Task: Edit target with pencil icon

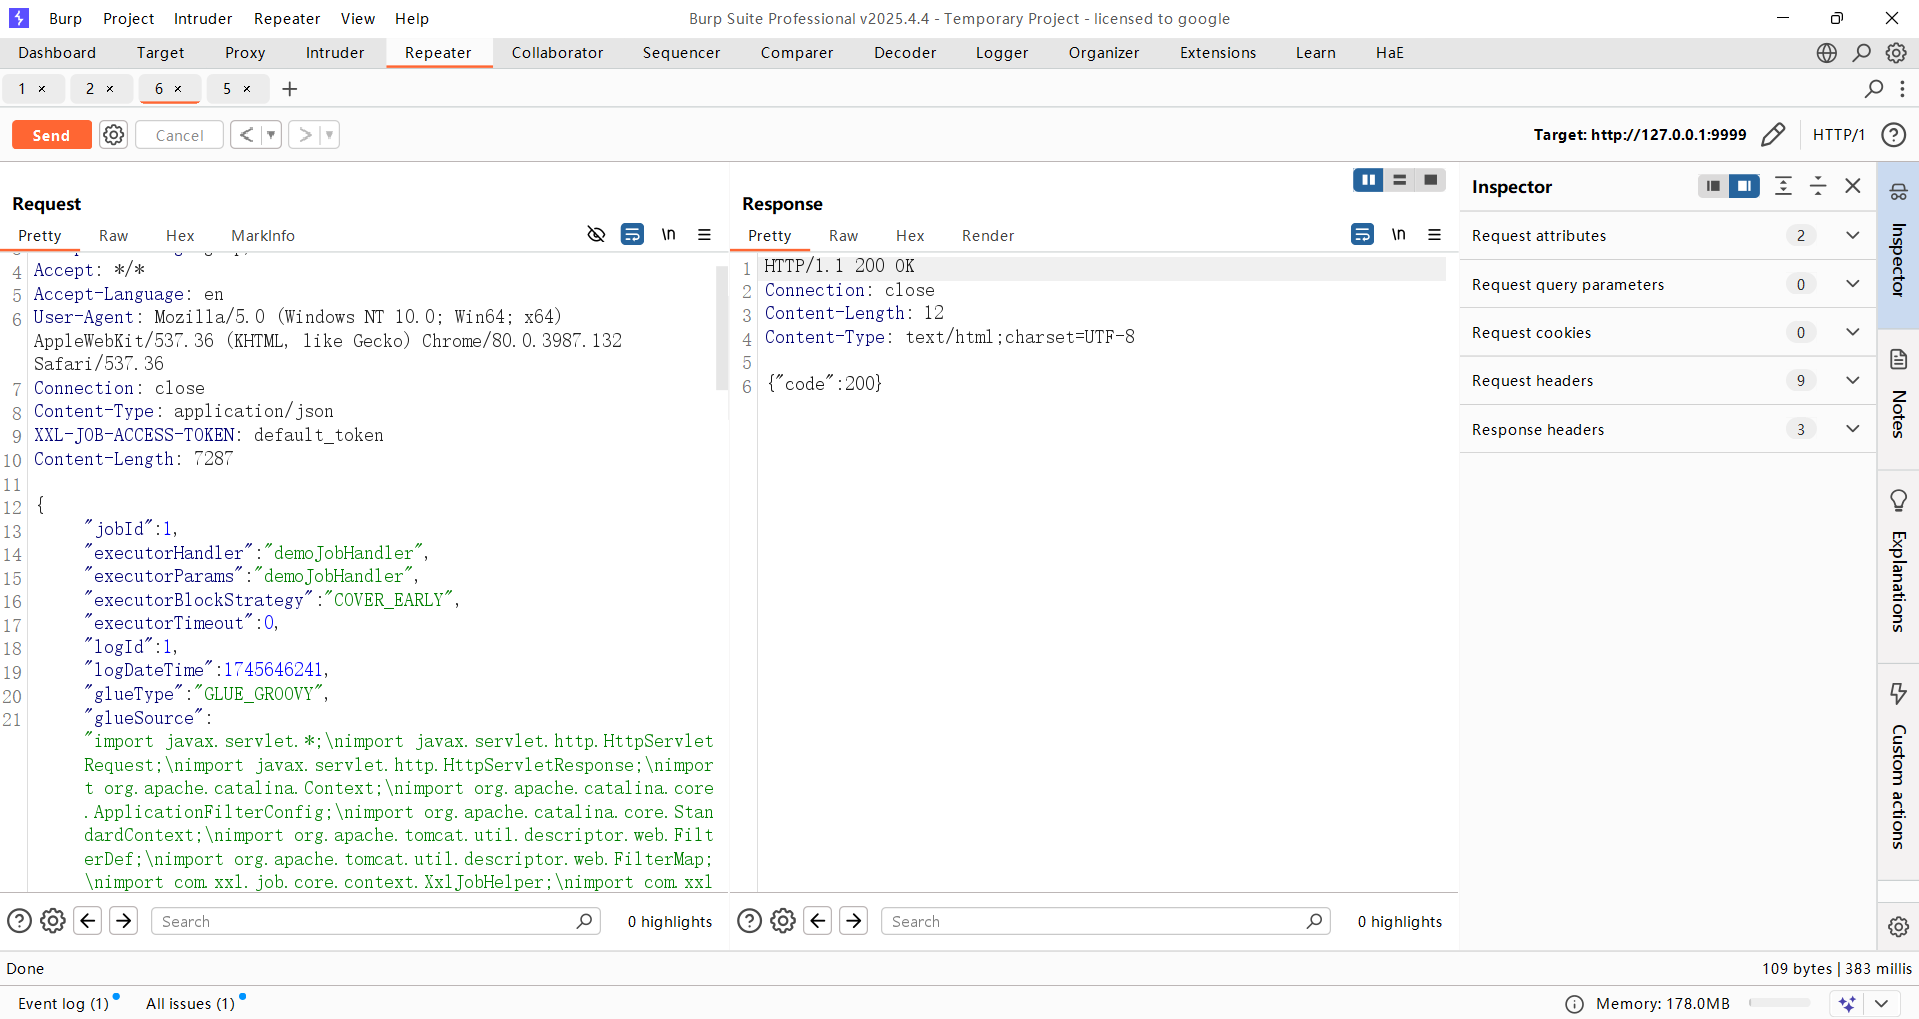Action: tap(1773, 135)
